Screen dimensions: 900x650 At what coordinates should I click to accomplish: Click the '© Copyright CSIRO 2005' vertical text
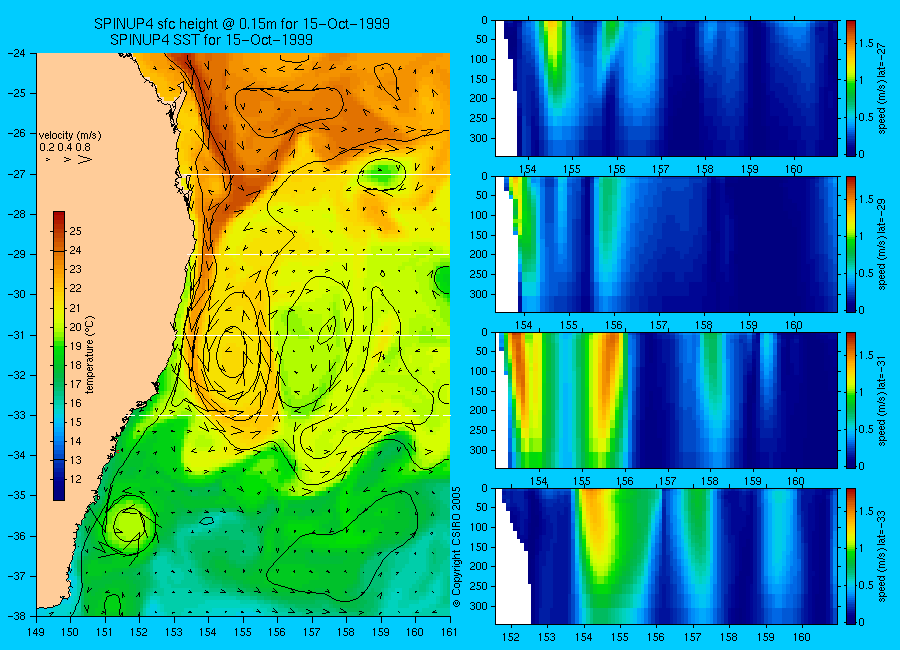pos(456,547)
